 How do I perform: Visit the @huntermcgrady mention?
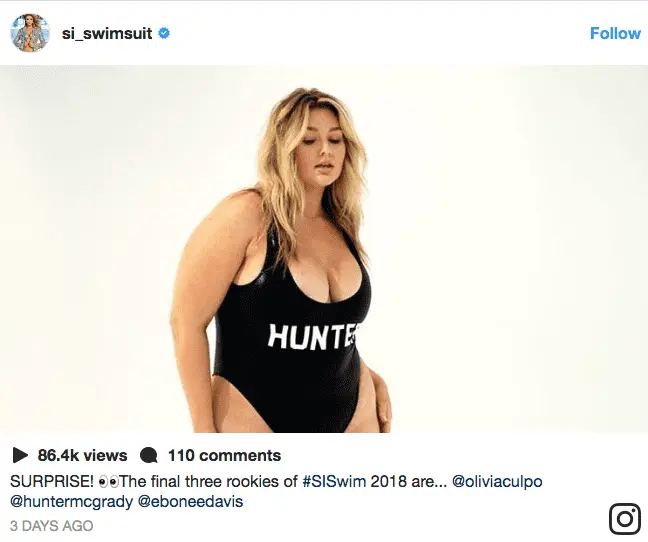coord(70,502)
